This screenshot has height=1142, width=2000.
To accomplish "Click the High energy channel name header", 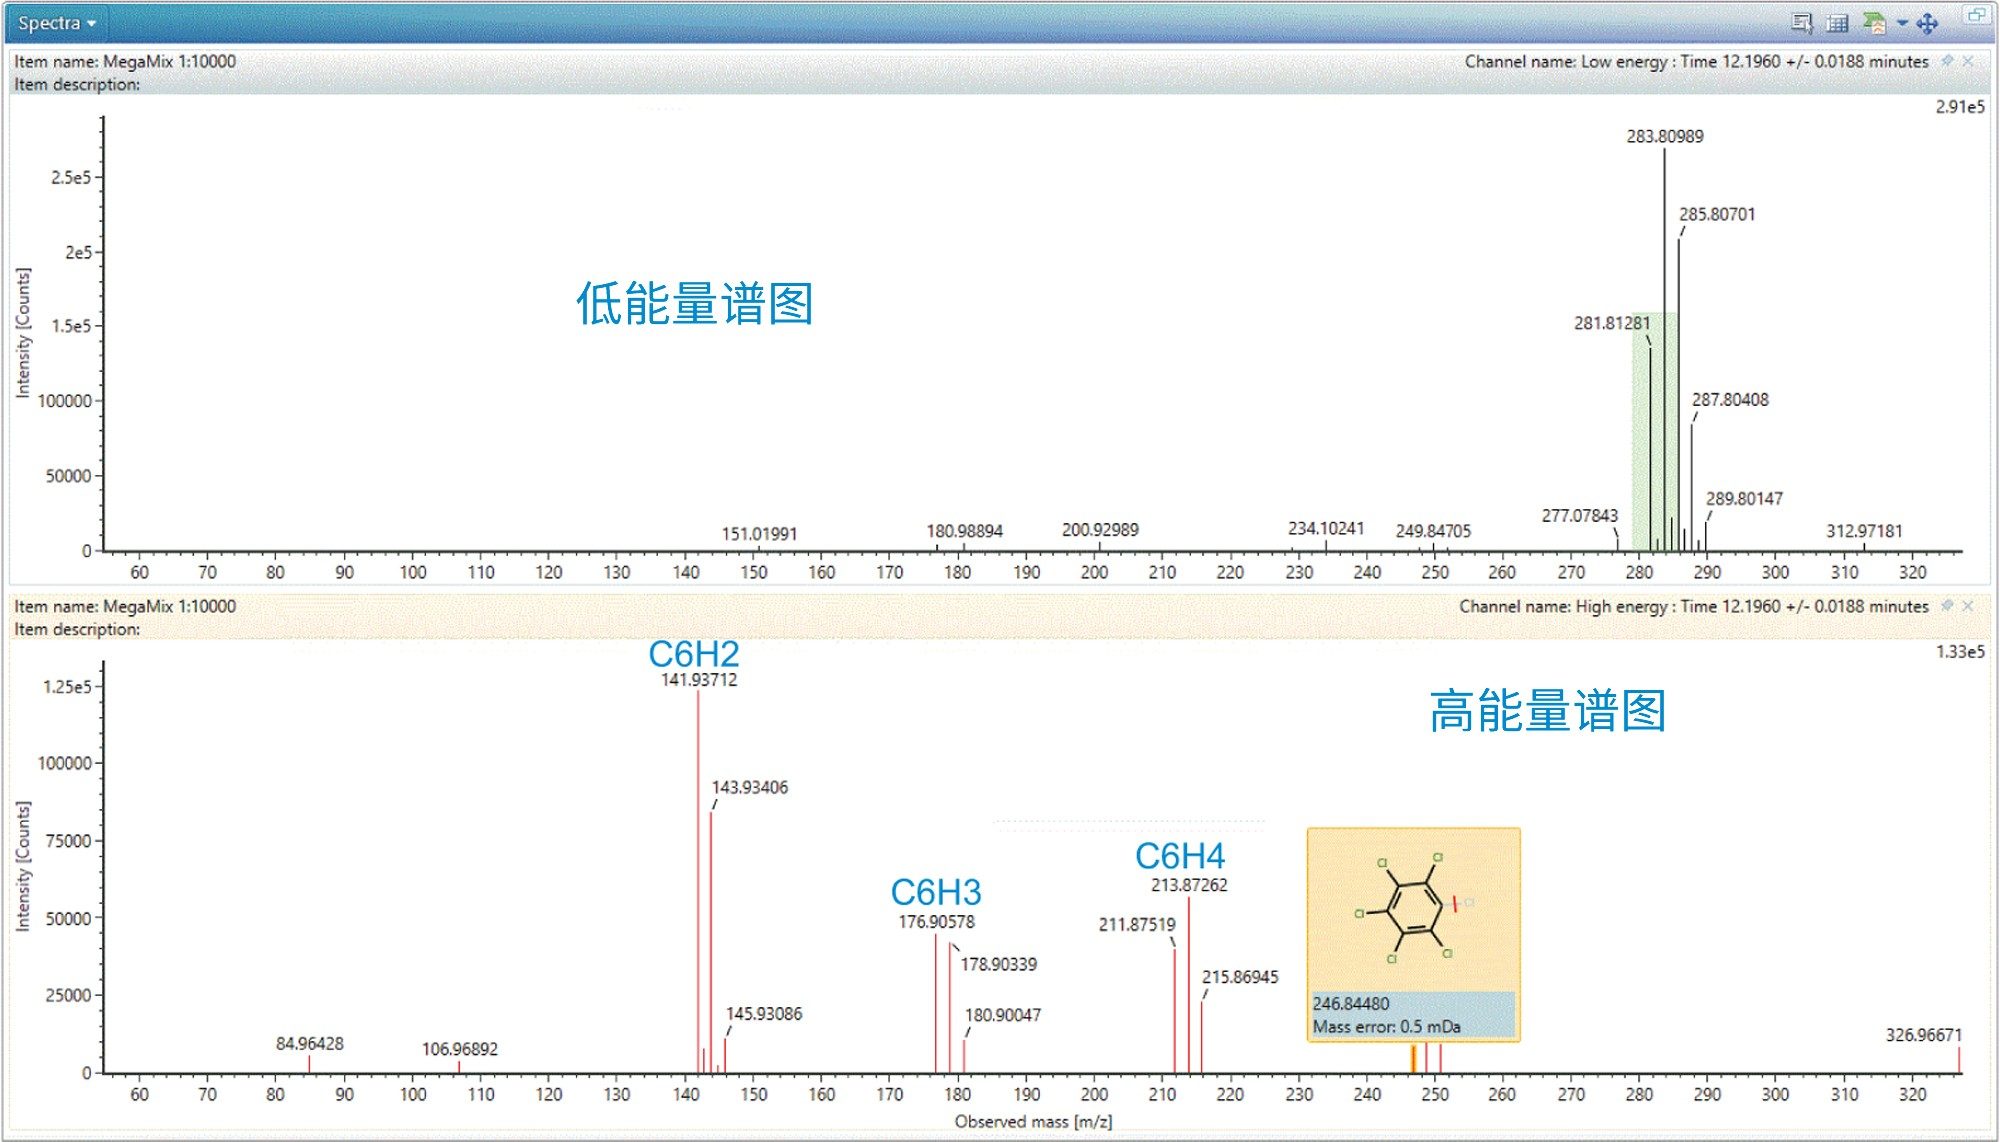I will point(1693,606).
